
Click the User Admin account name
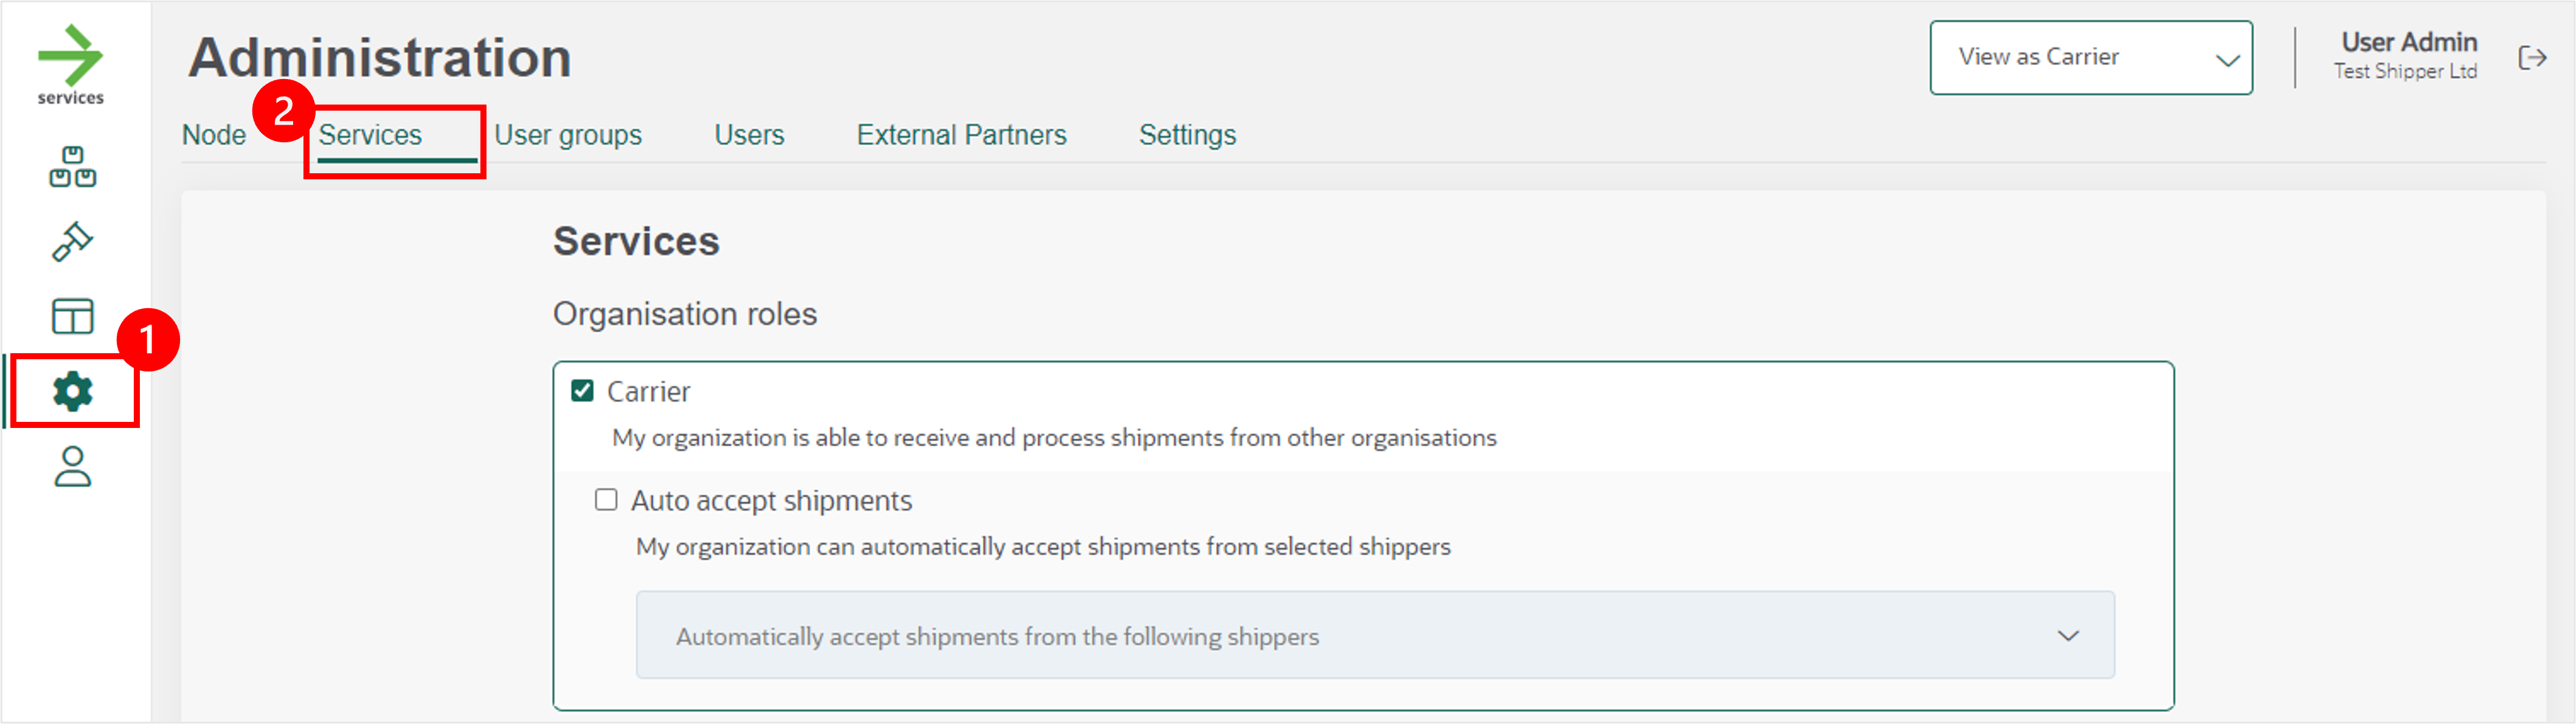point(2408,43)
